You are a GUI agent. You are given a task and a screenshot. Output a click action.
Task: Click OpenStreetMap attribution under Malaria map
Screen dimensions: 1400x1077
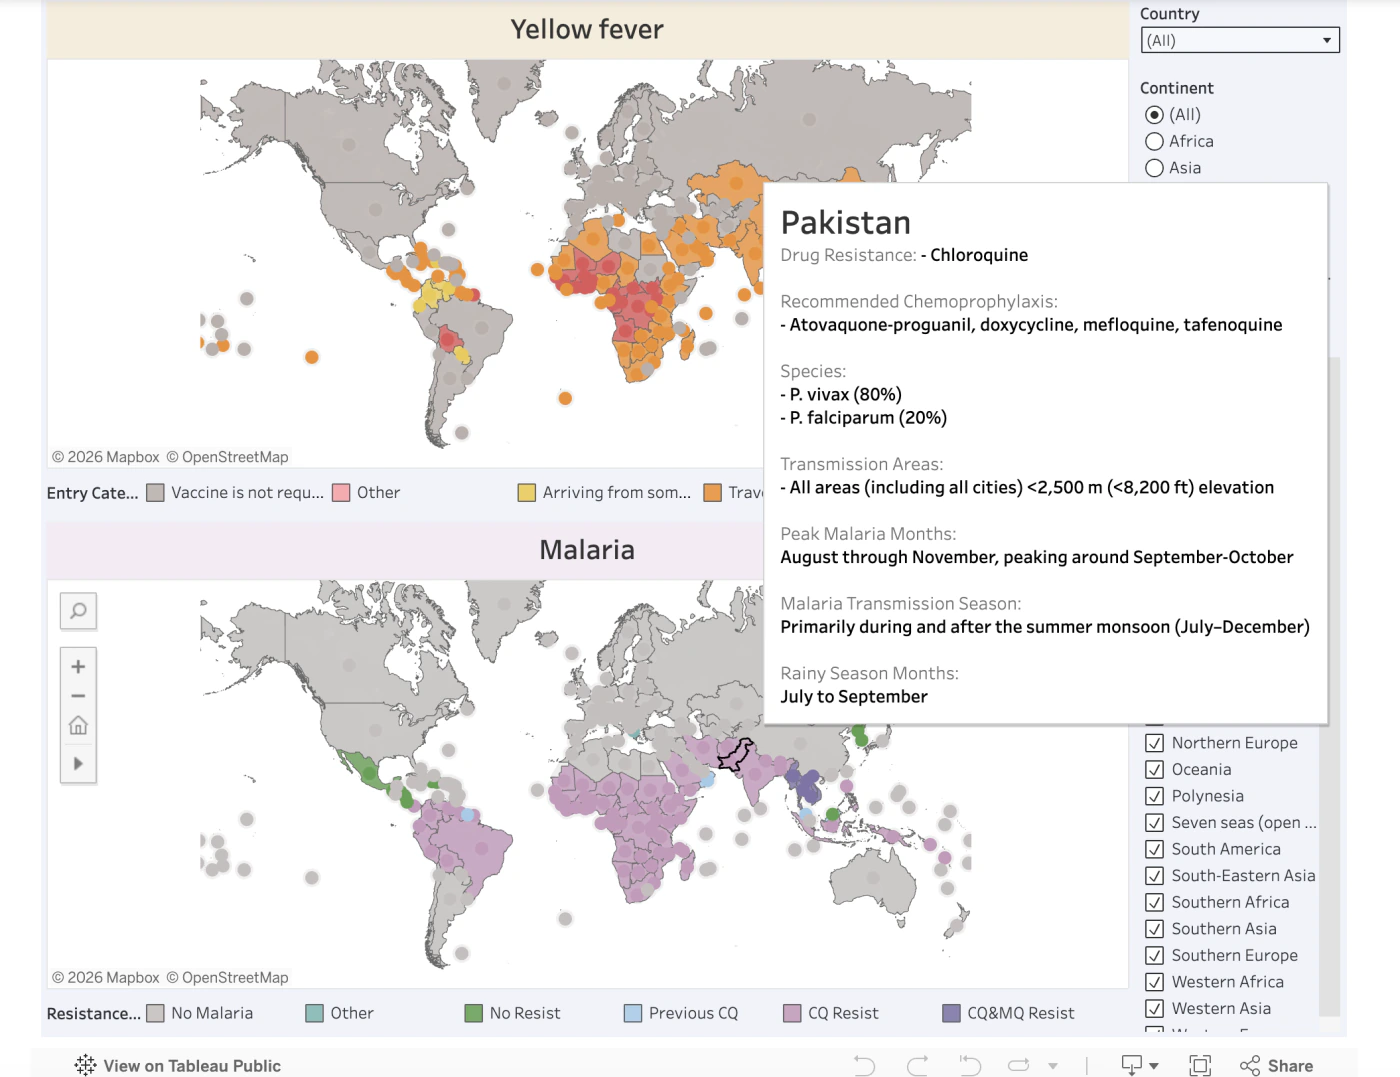(x=227, y=978)
